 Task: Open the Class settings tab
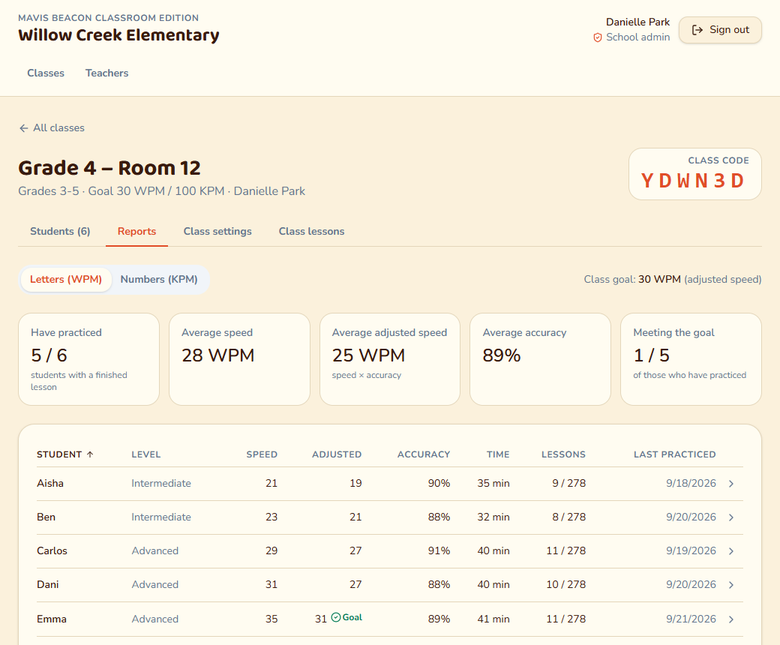(x=217, y=231)
